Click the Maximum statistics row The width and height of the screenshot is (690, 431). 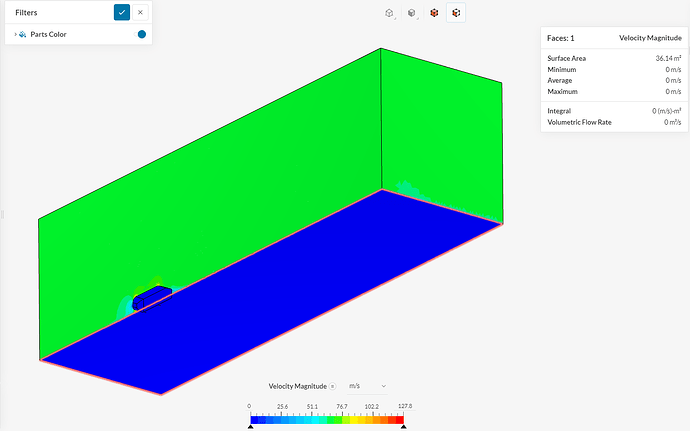[614, 92]
